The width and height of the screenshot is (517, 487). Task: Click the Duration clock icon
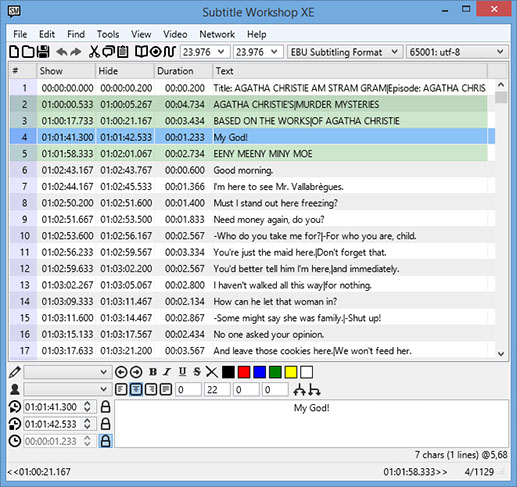15,441
